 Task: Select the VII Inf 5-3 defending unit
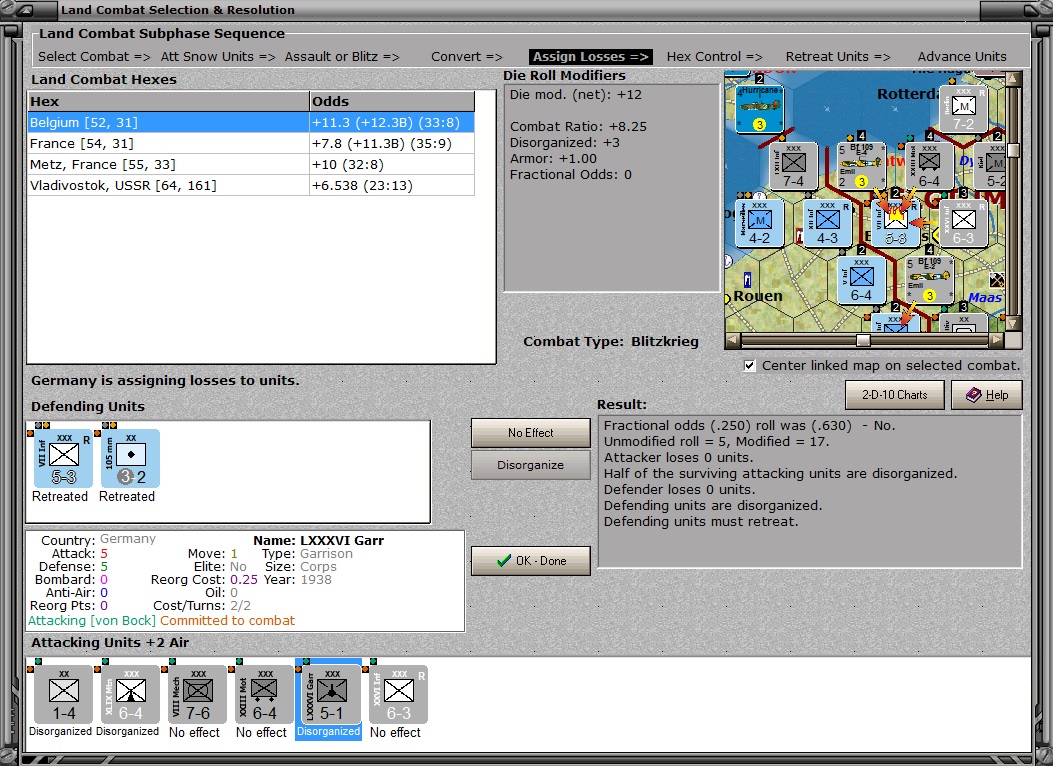[x=64, y=459]
